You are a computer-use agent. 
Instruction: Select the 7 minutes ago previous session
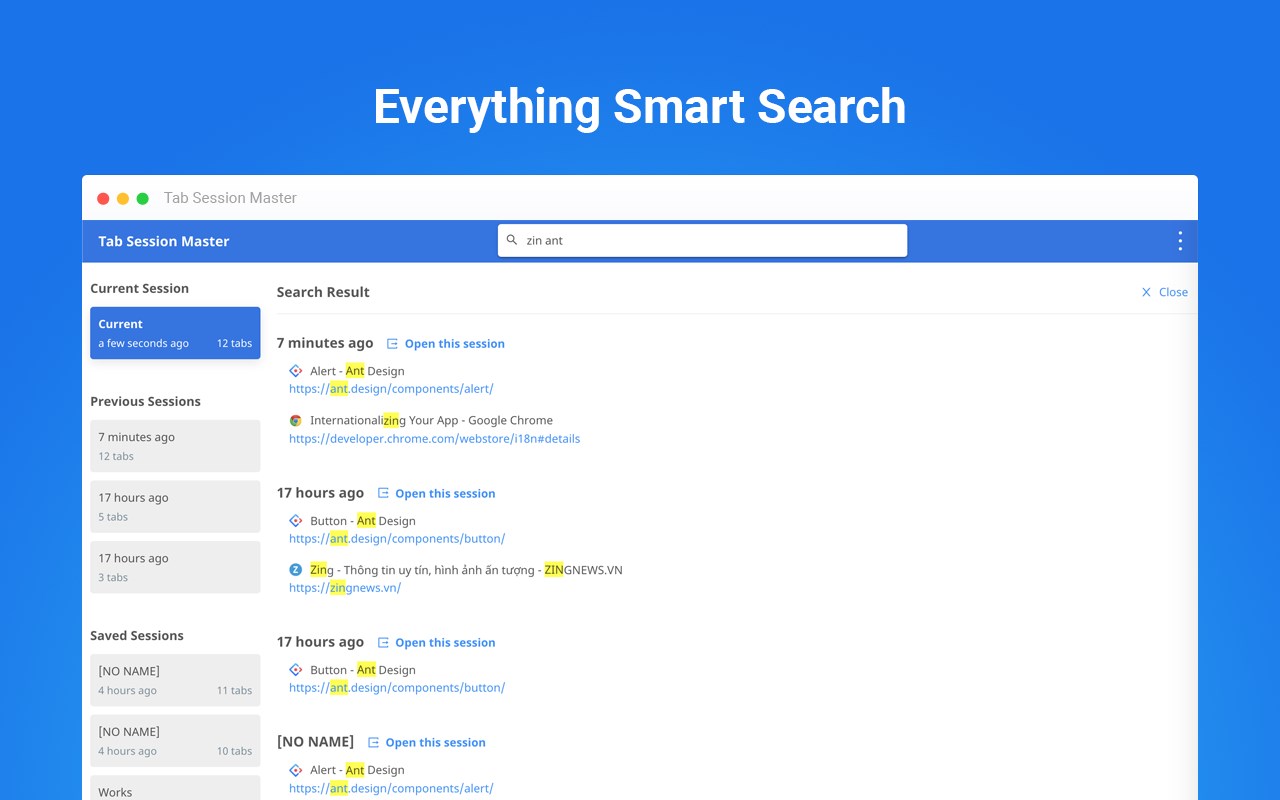[175, 446]
